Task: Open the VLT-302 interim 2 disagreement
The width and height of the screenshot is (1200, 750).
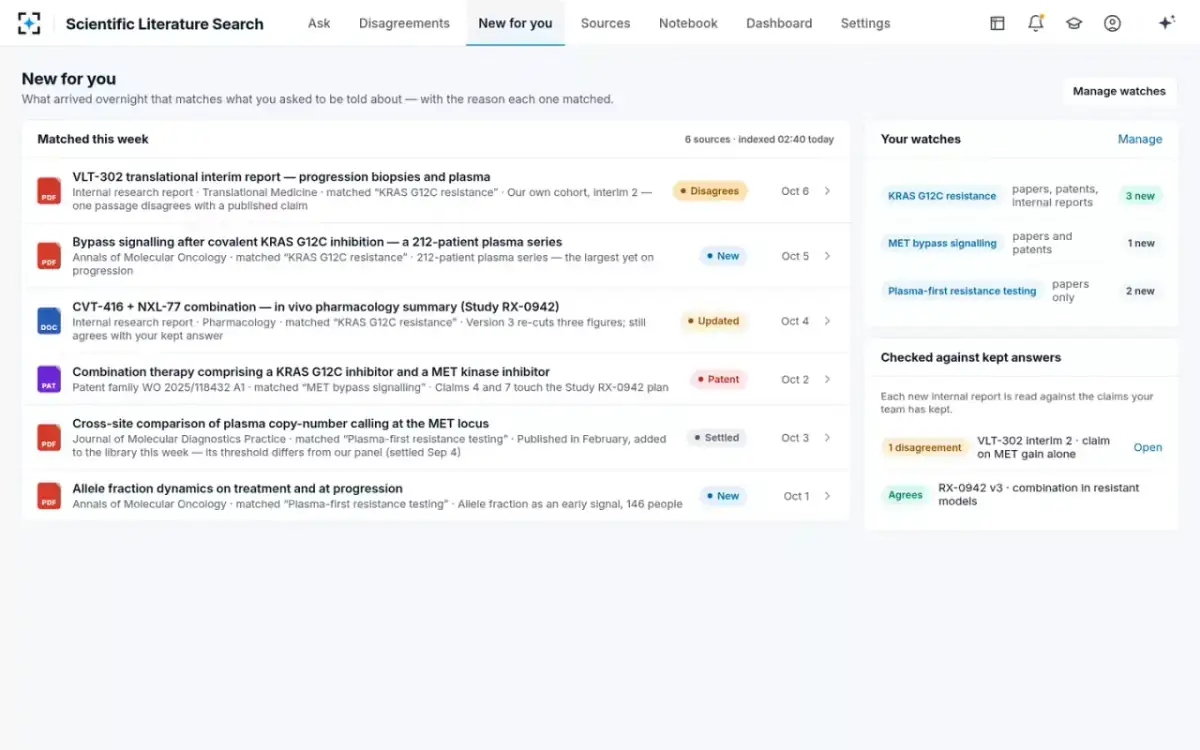Action: click(x=1147, y=447)
